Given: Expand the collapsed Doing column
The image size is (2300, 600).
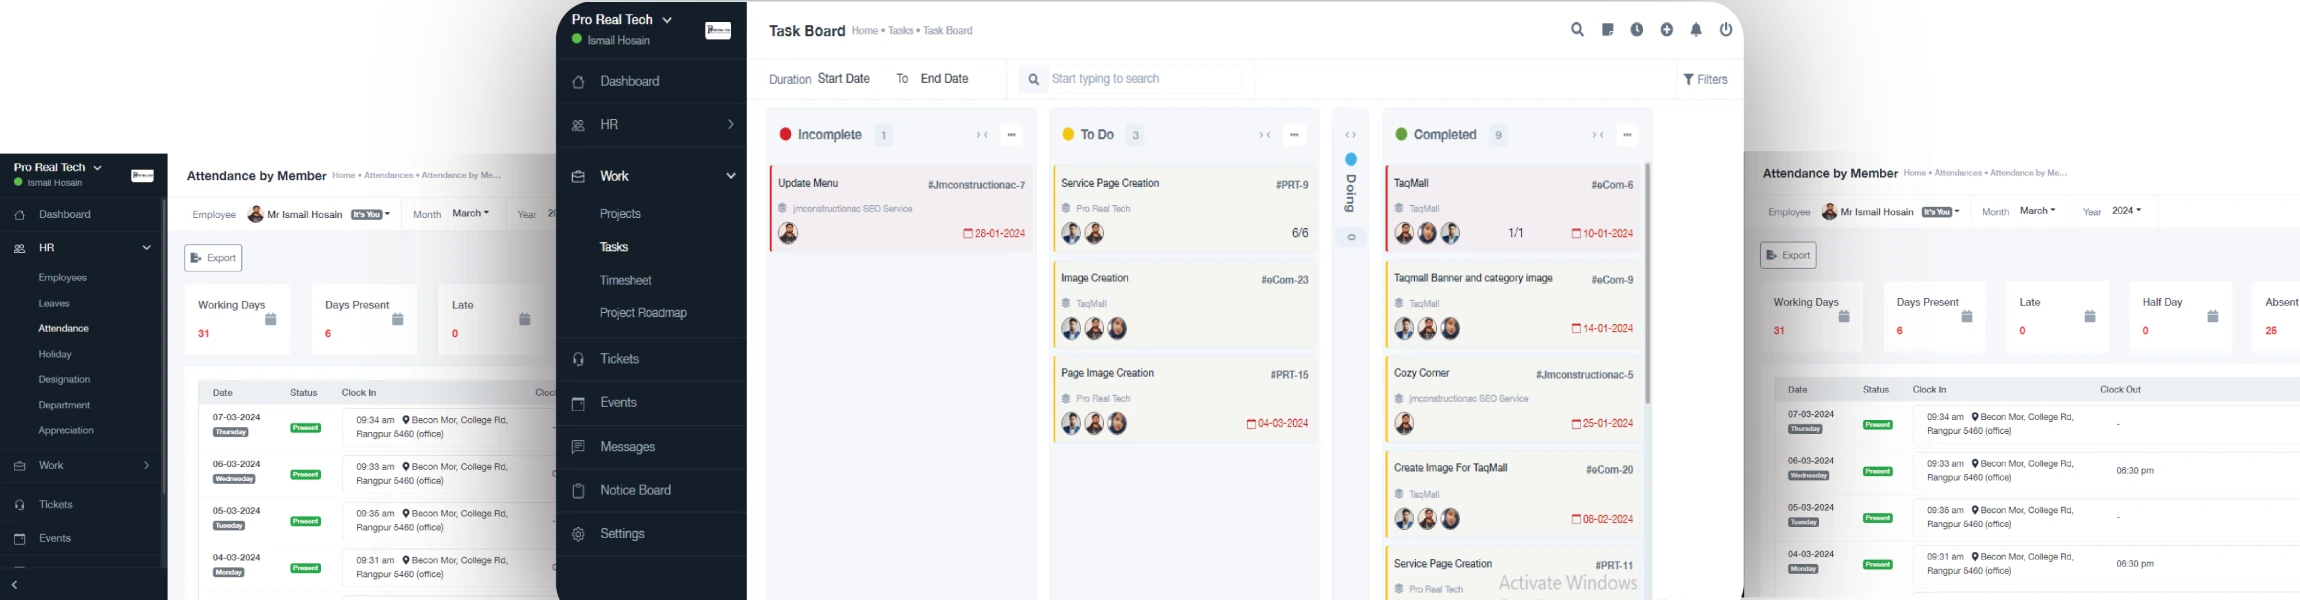Looking at the screenshot, I should click(x=1350, y=135).
